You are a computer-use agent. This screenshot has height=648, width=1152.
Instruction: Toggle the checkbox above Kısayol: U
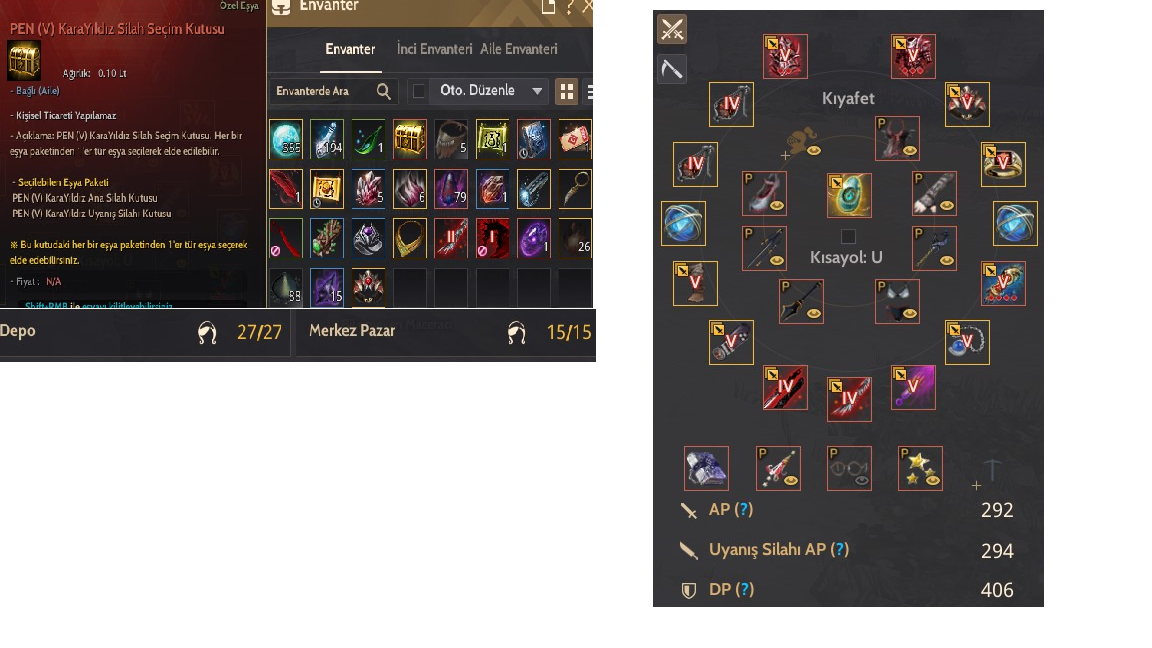click(x=849, y=236)
